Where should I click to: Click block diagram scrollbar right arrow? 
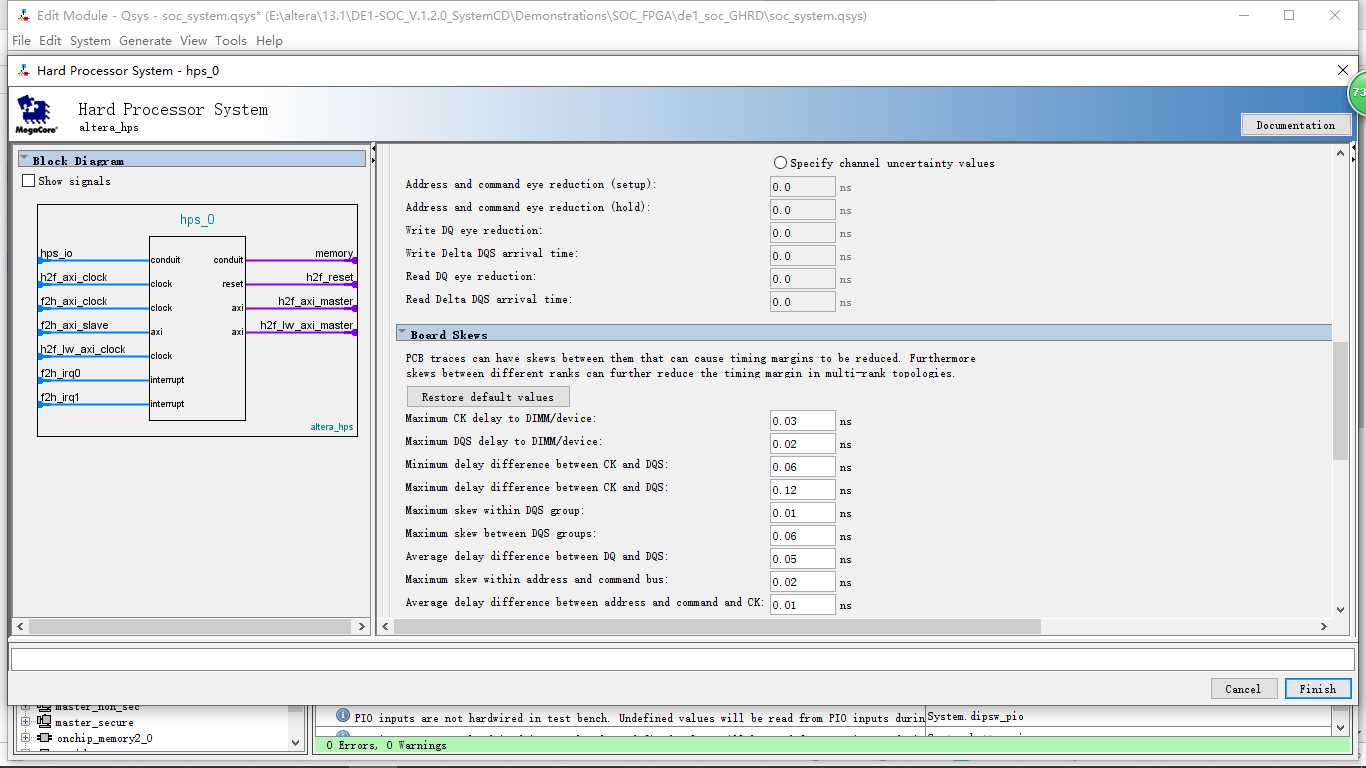[x=362, y=626]
